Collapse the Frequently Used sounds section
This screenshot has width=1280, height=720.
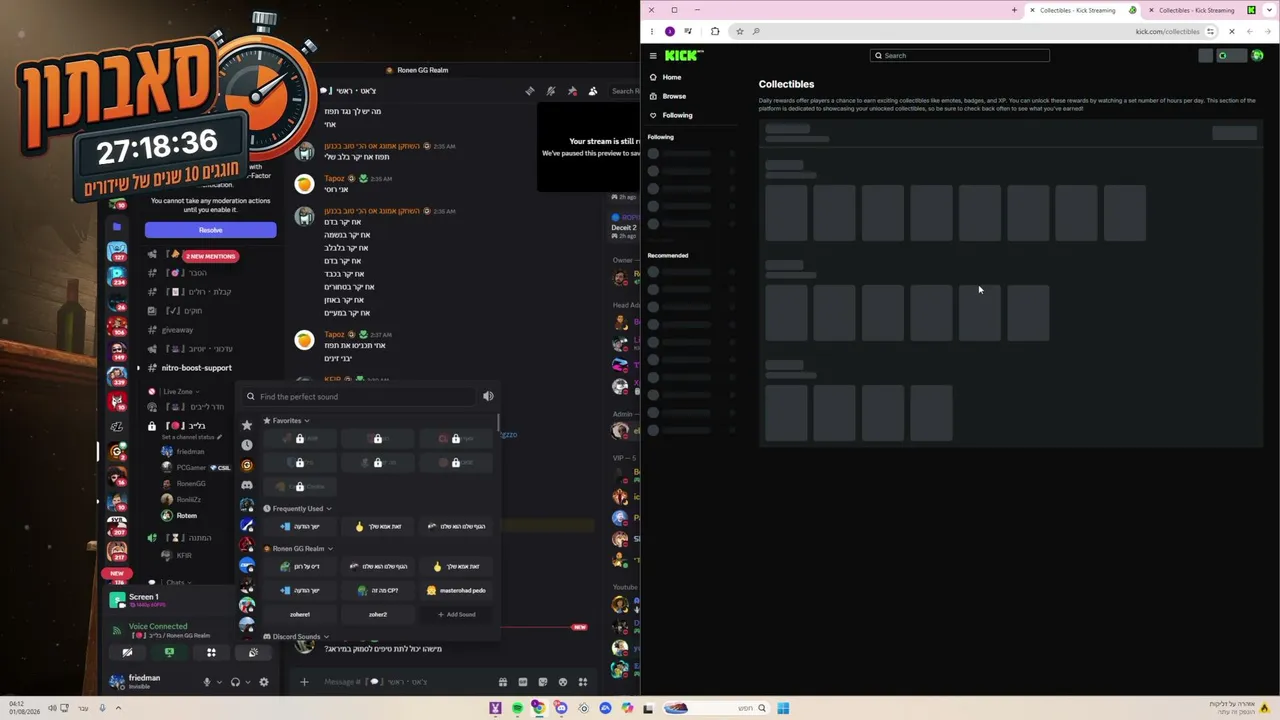(x=297, y=509)
